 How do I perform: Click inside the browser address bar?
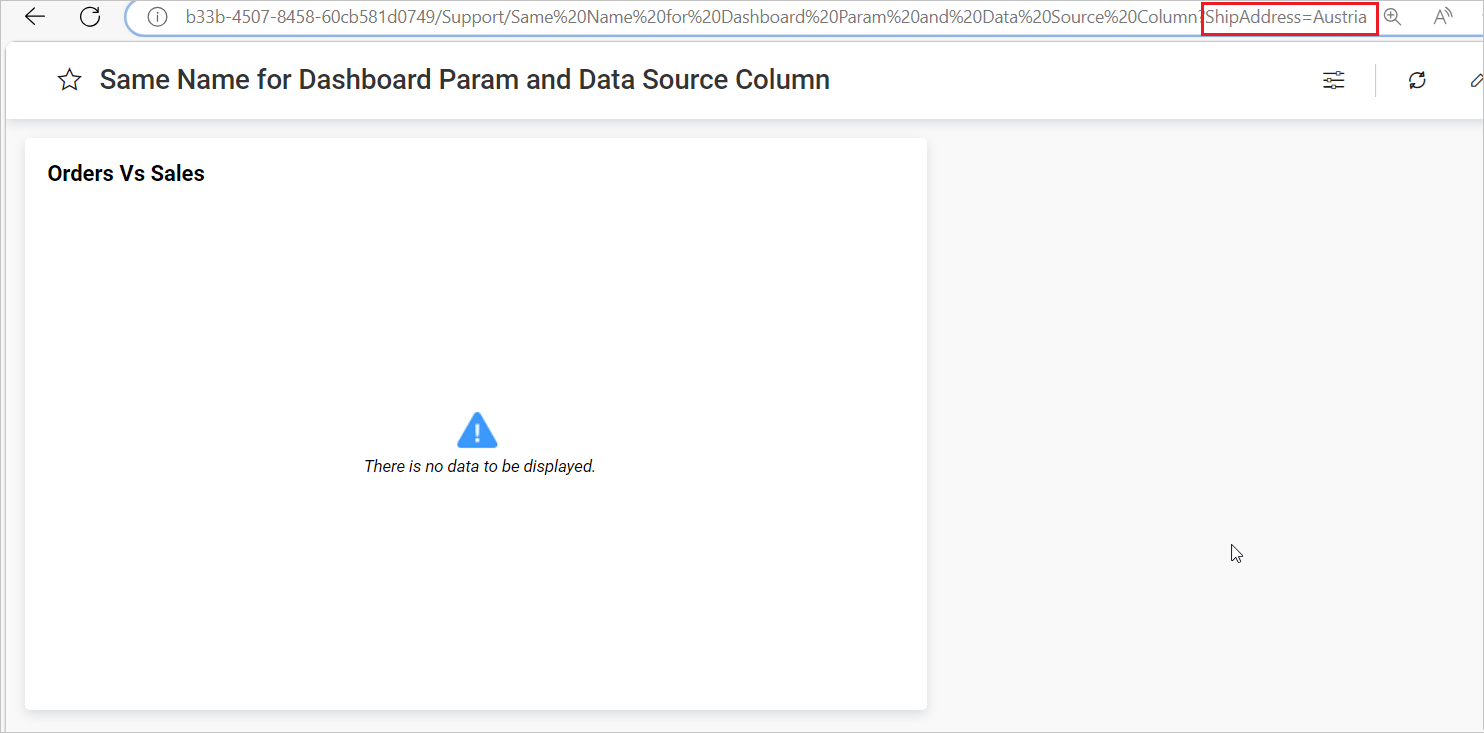tap(700, 17)
